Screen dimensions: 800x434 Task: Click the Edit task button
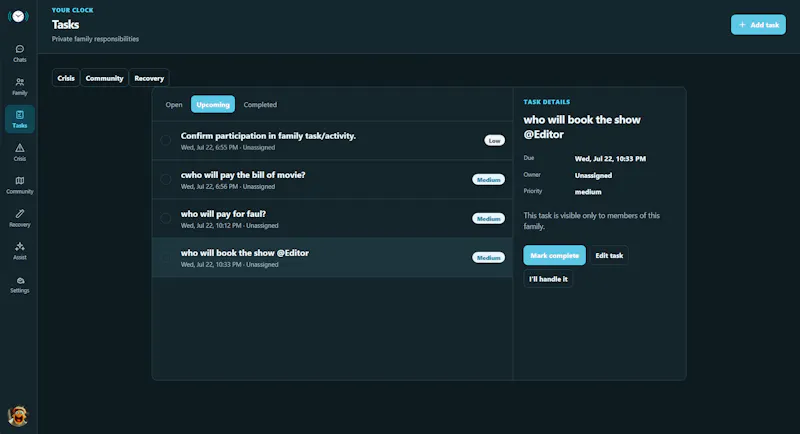pos(609,255)
